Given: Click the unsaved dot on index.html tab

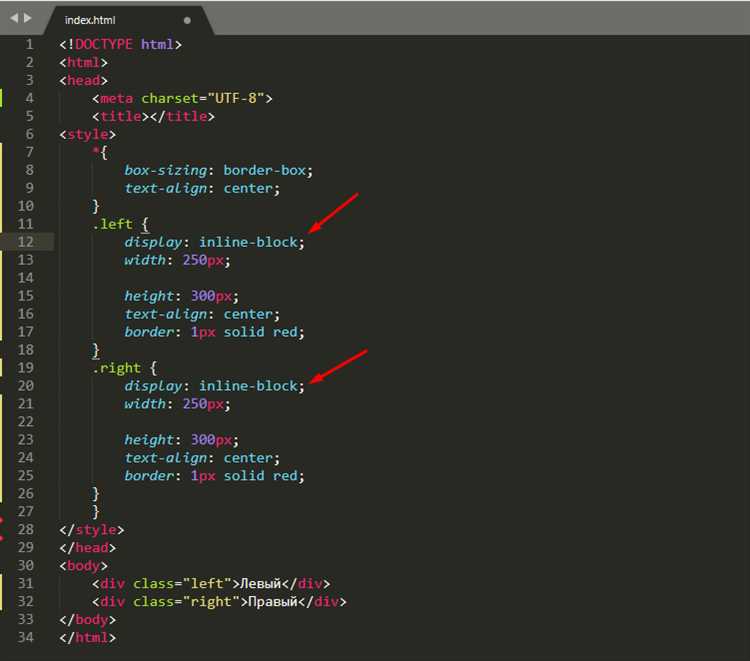Looking at the screenshot, I should [187, 20].
